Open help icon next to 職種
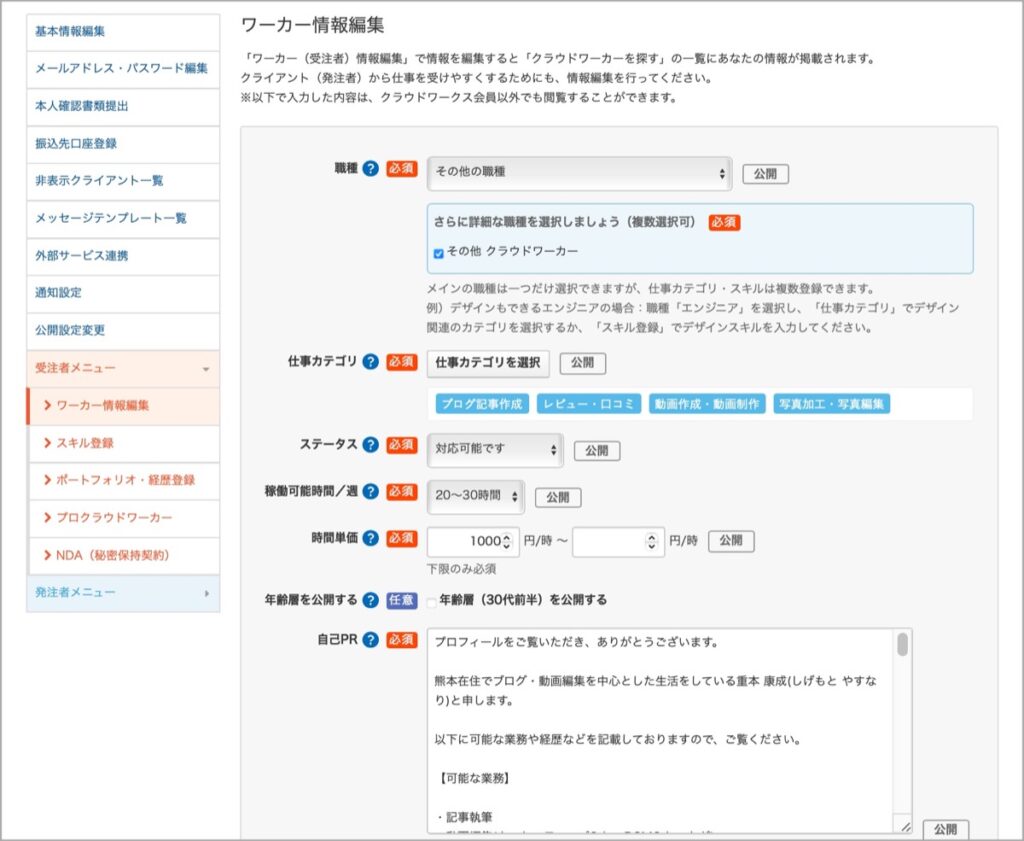Screen dimensions: 1024x841 pos(370,168)
